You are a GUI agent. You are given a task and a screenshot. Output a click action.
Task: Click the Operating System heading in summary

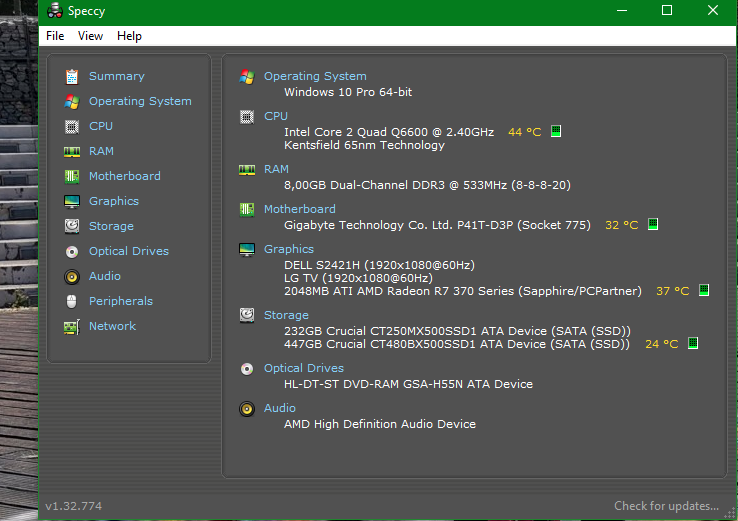315,76
